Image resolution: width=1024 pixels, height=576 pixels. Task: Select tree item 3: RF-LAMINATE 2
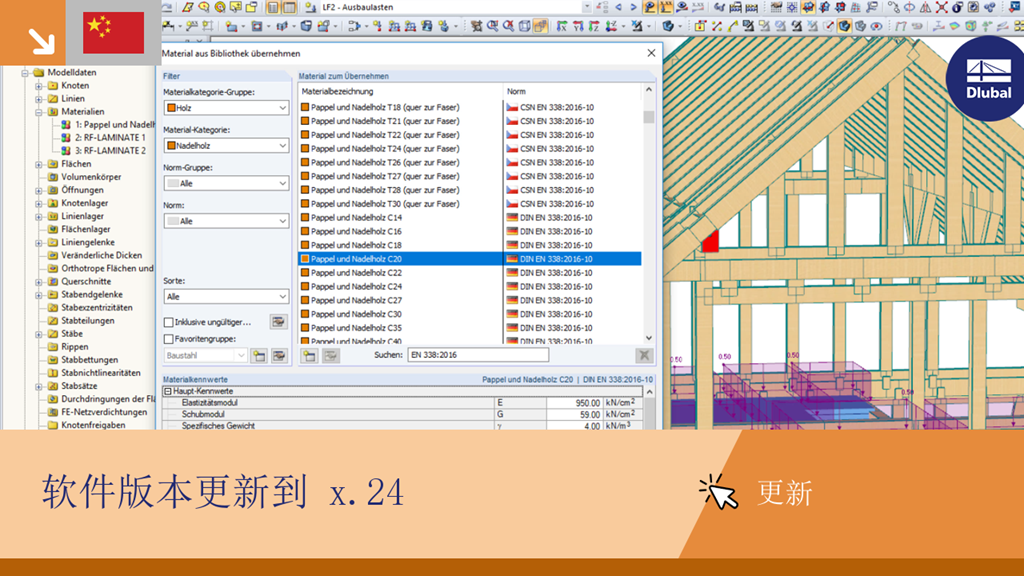tap(110, 151)
